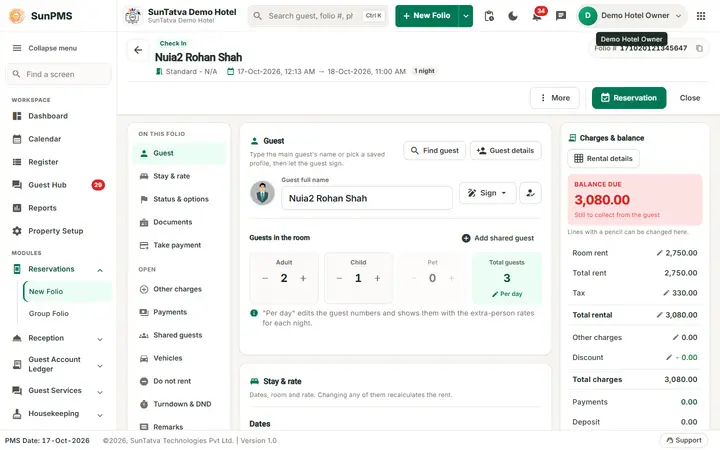720x450 pixels.
Task: Edit Room rent pencil icon
Action: 659,253
